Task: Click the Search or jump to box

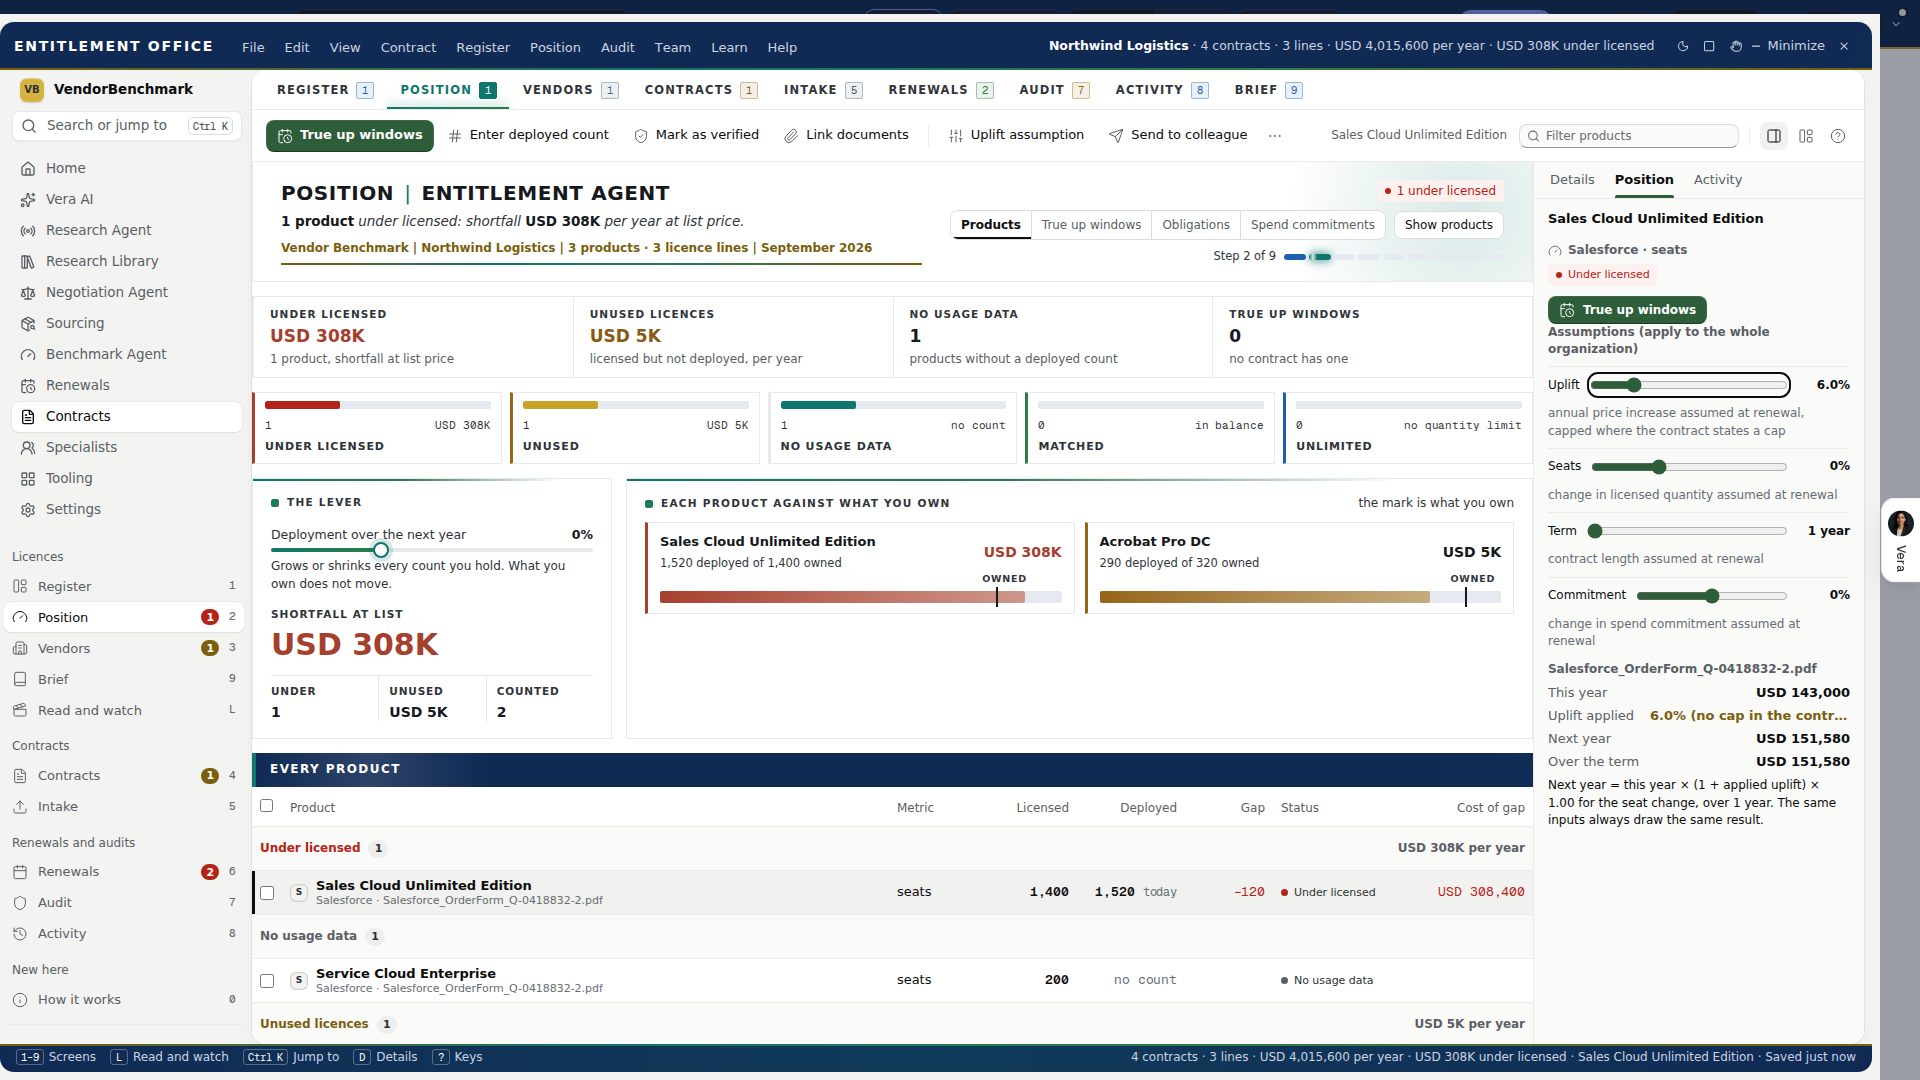Action: click(x=127, y=126)
